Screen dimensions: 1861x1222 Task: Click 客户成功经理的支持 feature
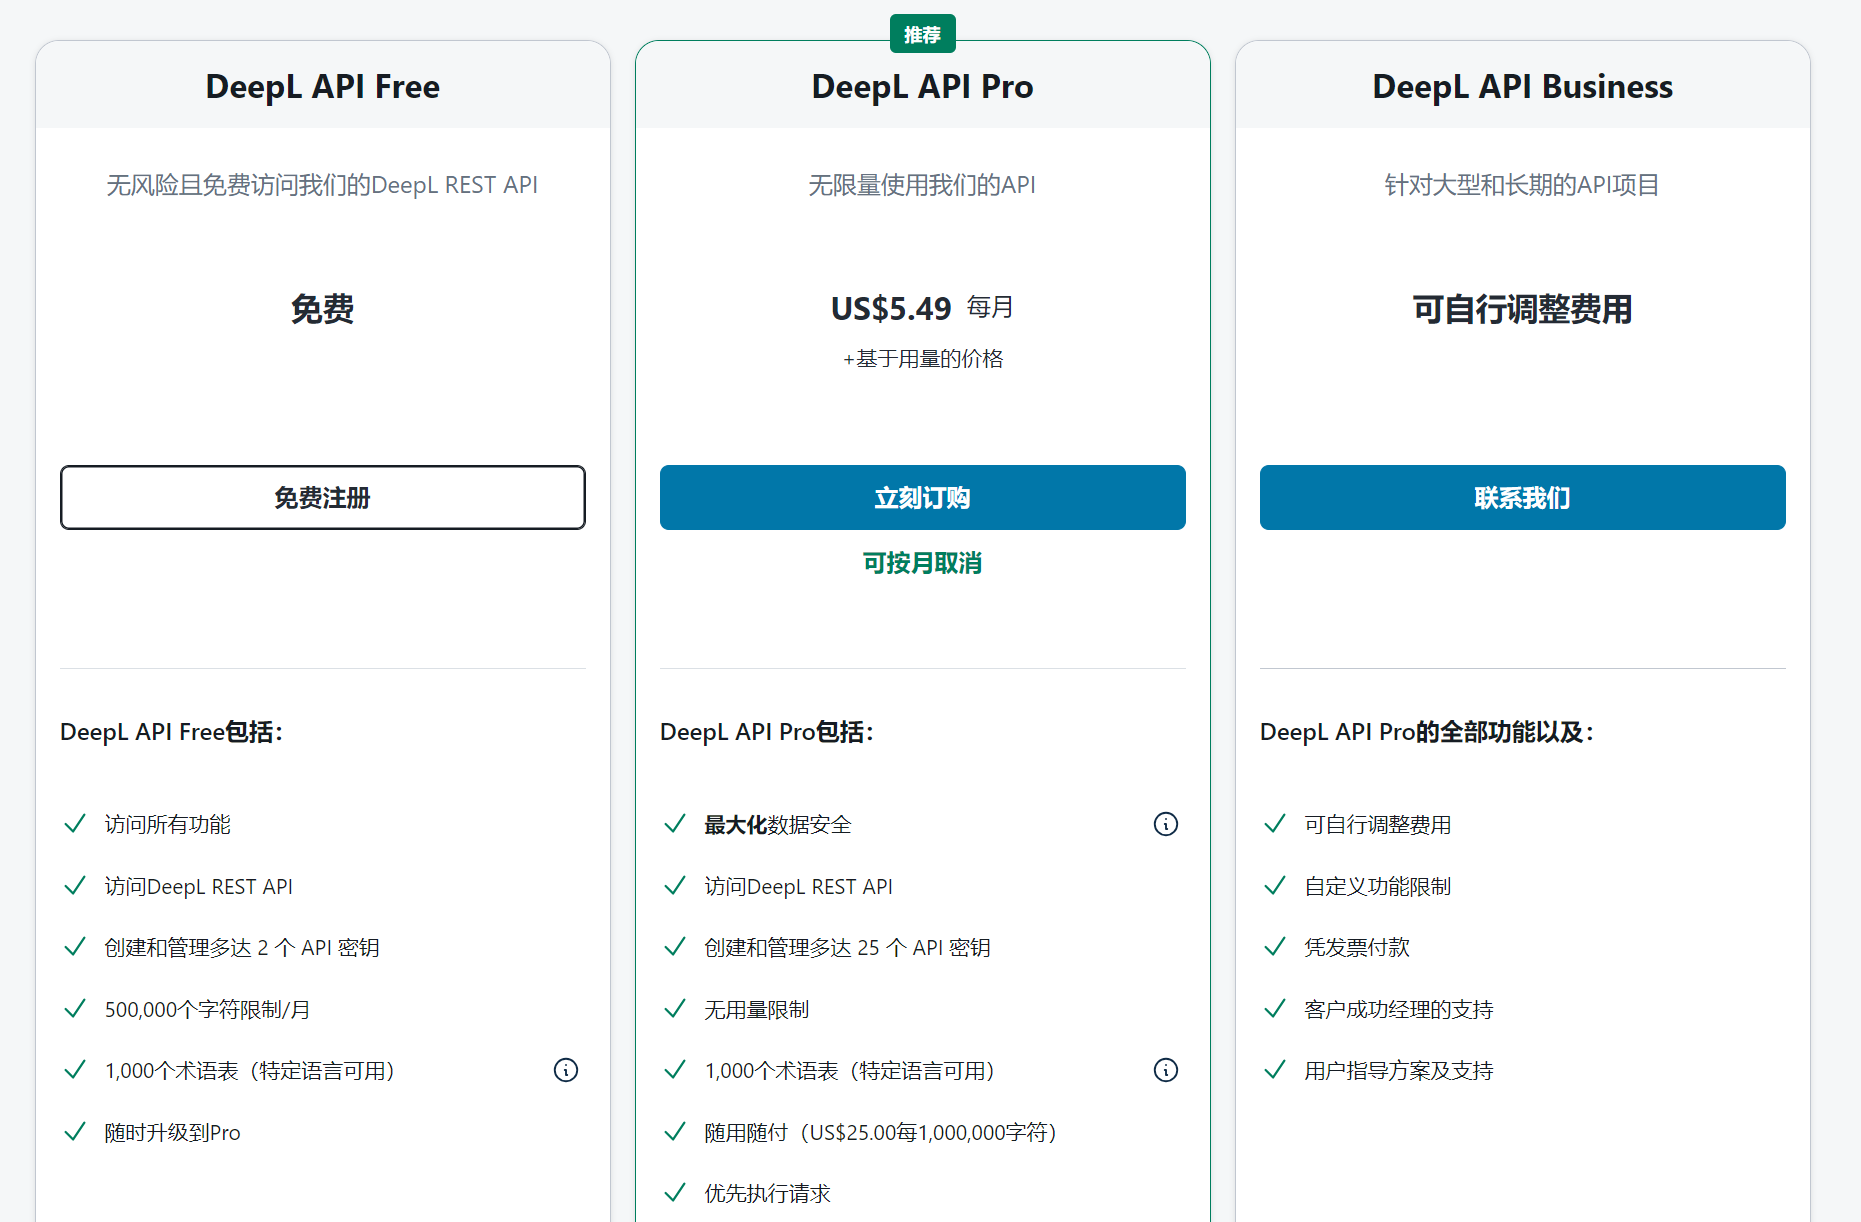(1399, 1009)
